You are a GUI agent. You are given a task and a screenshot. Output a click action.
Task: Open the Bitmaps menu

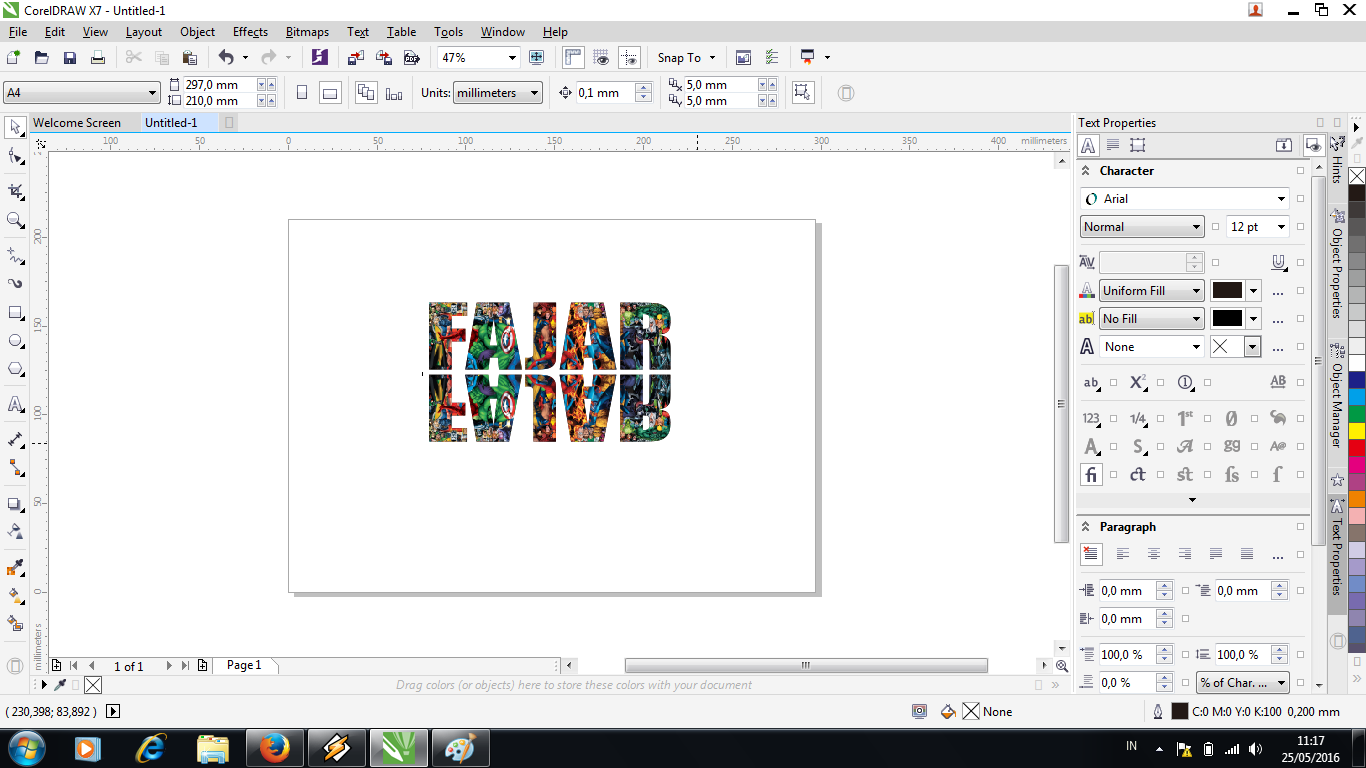click(307, 31)
